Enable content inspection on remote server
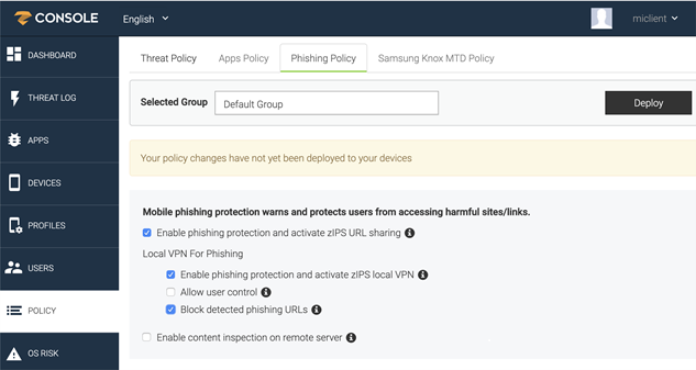 [x=146, y=337]
